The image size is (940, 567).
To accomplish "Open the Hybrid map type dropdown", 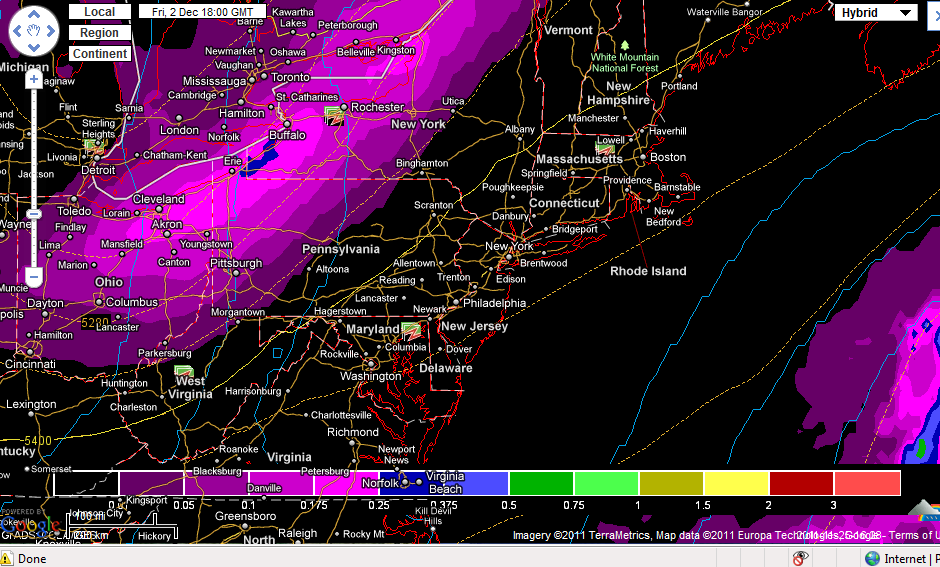I will [876, 13].
